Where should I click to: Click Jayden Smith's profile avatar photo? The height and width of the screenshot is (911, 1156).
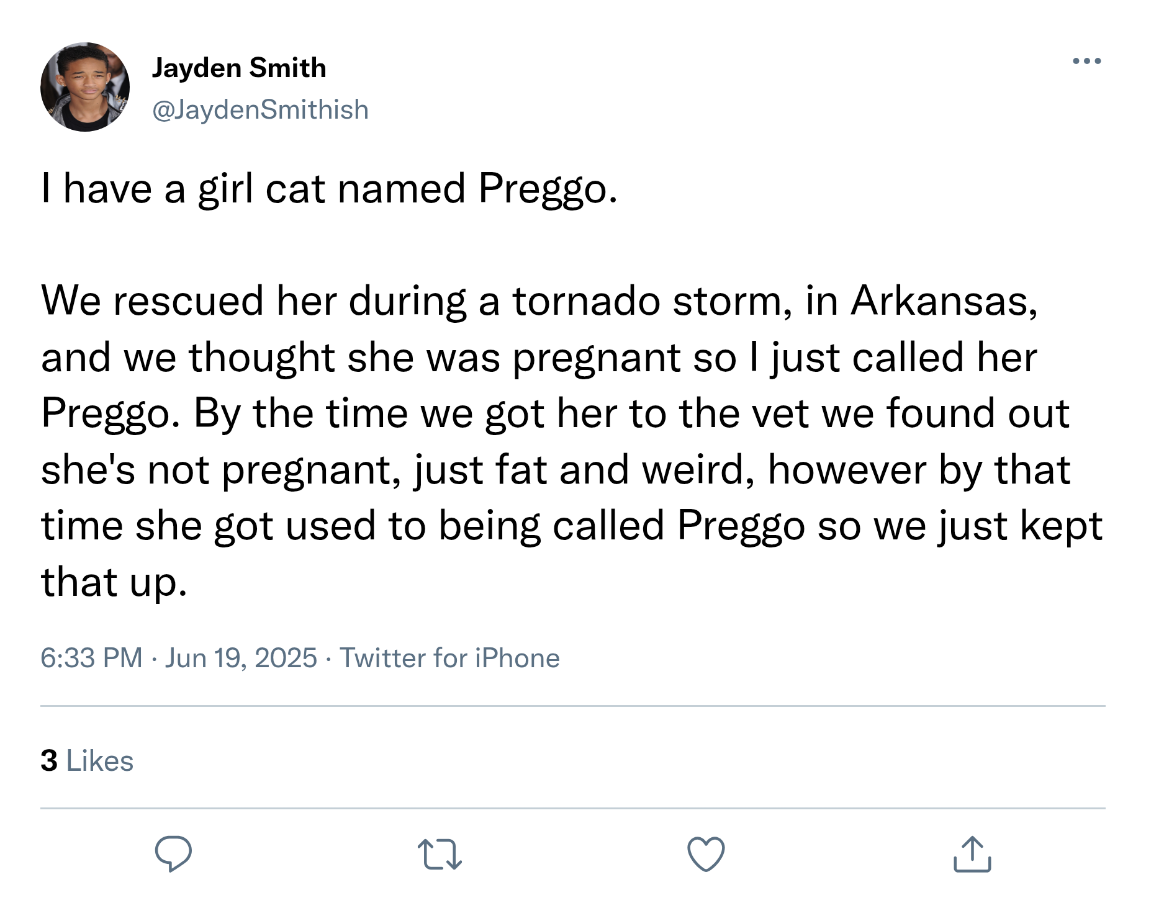click(85, 87)
